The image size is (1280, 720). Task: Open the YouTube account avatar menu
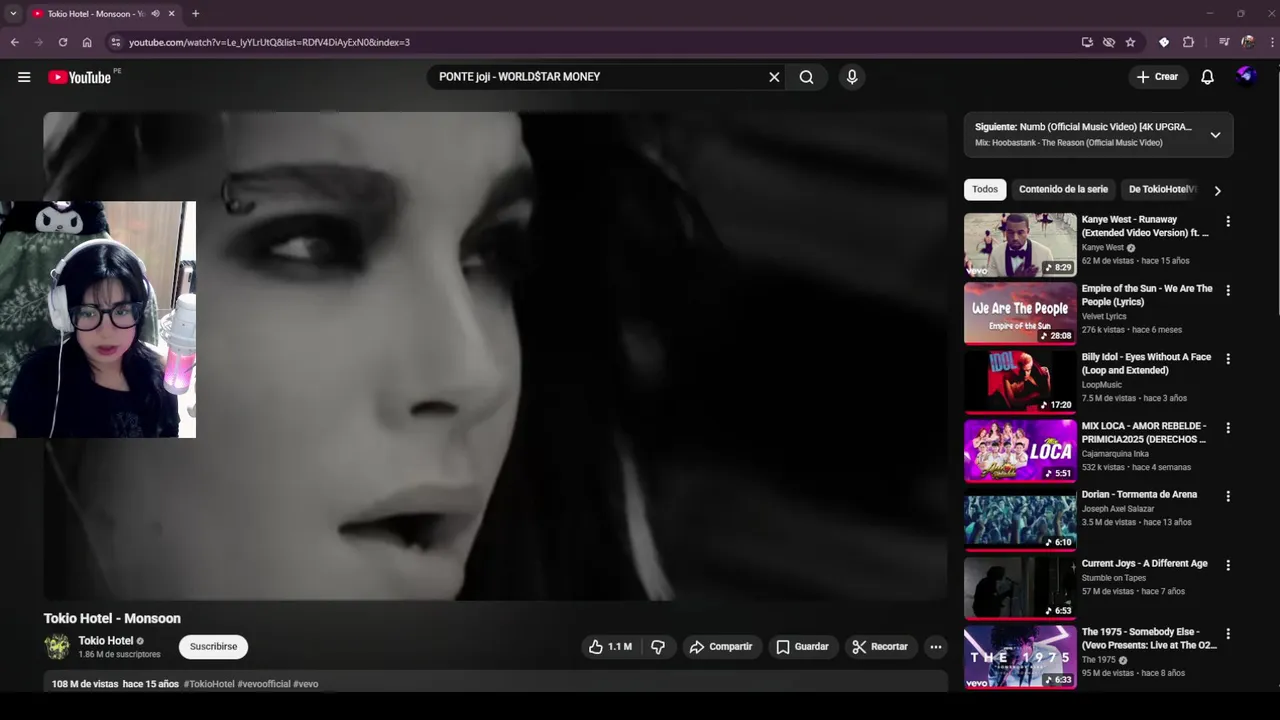(x=1246, y=76)
